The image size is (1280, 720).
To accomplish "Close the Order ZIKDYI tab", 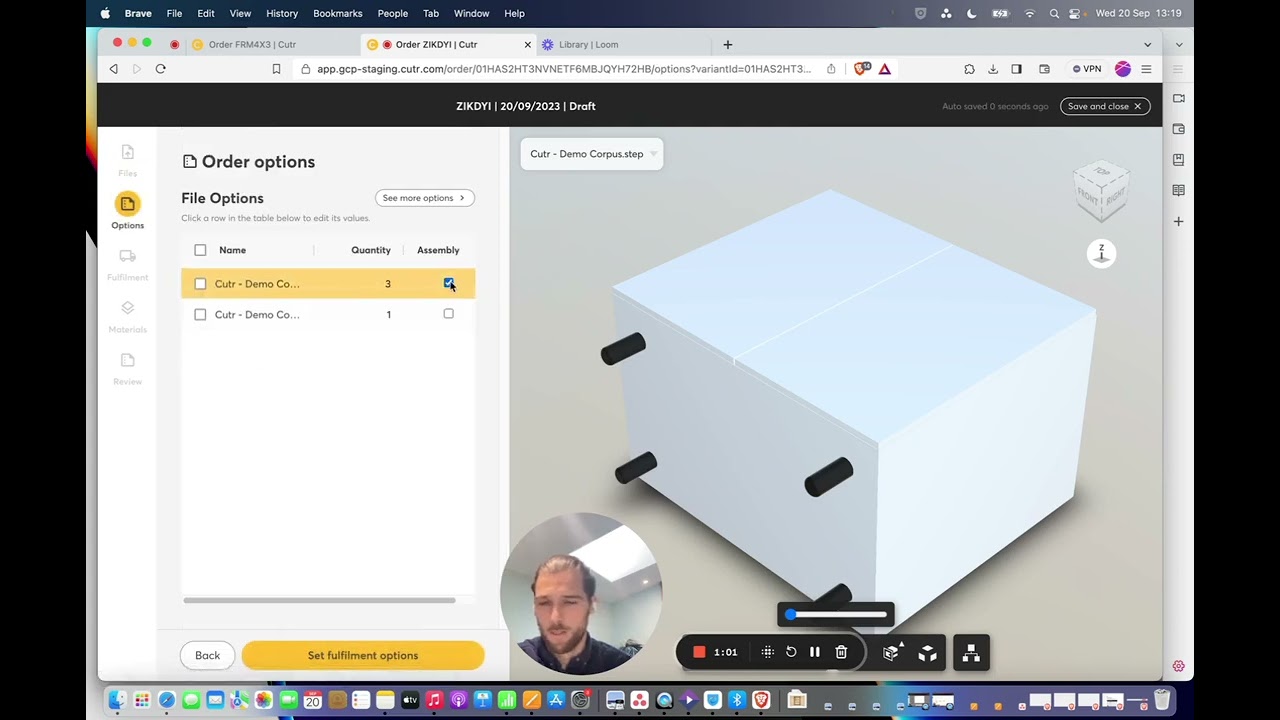I will (527, 44).
